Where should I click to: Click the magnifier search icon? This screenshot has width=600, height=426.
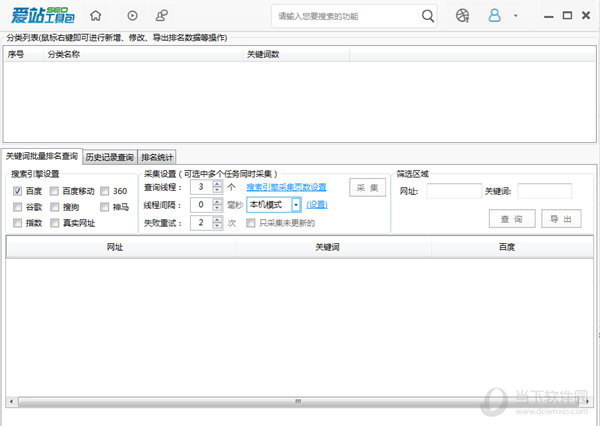[x=428, y=16]
